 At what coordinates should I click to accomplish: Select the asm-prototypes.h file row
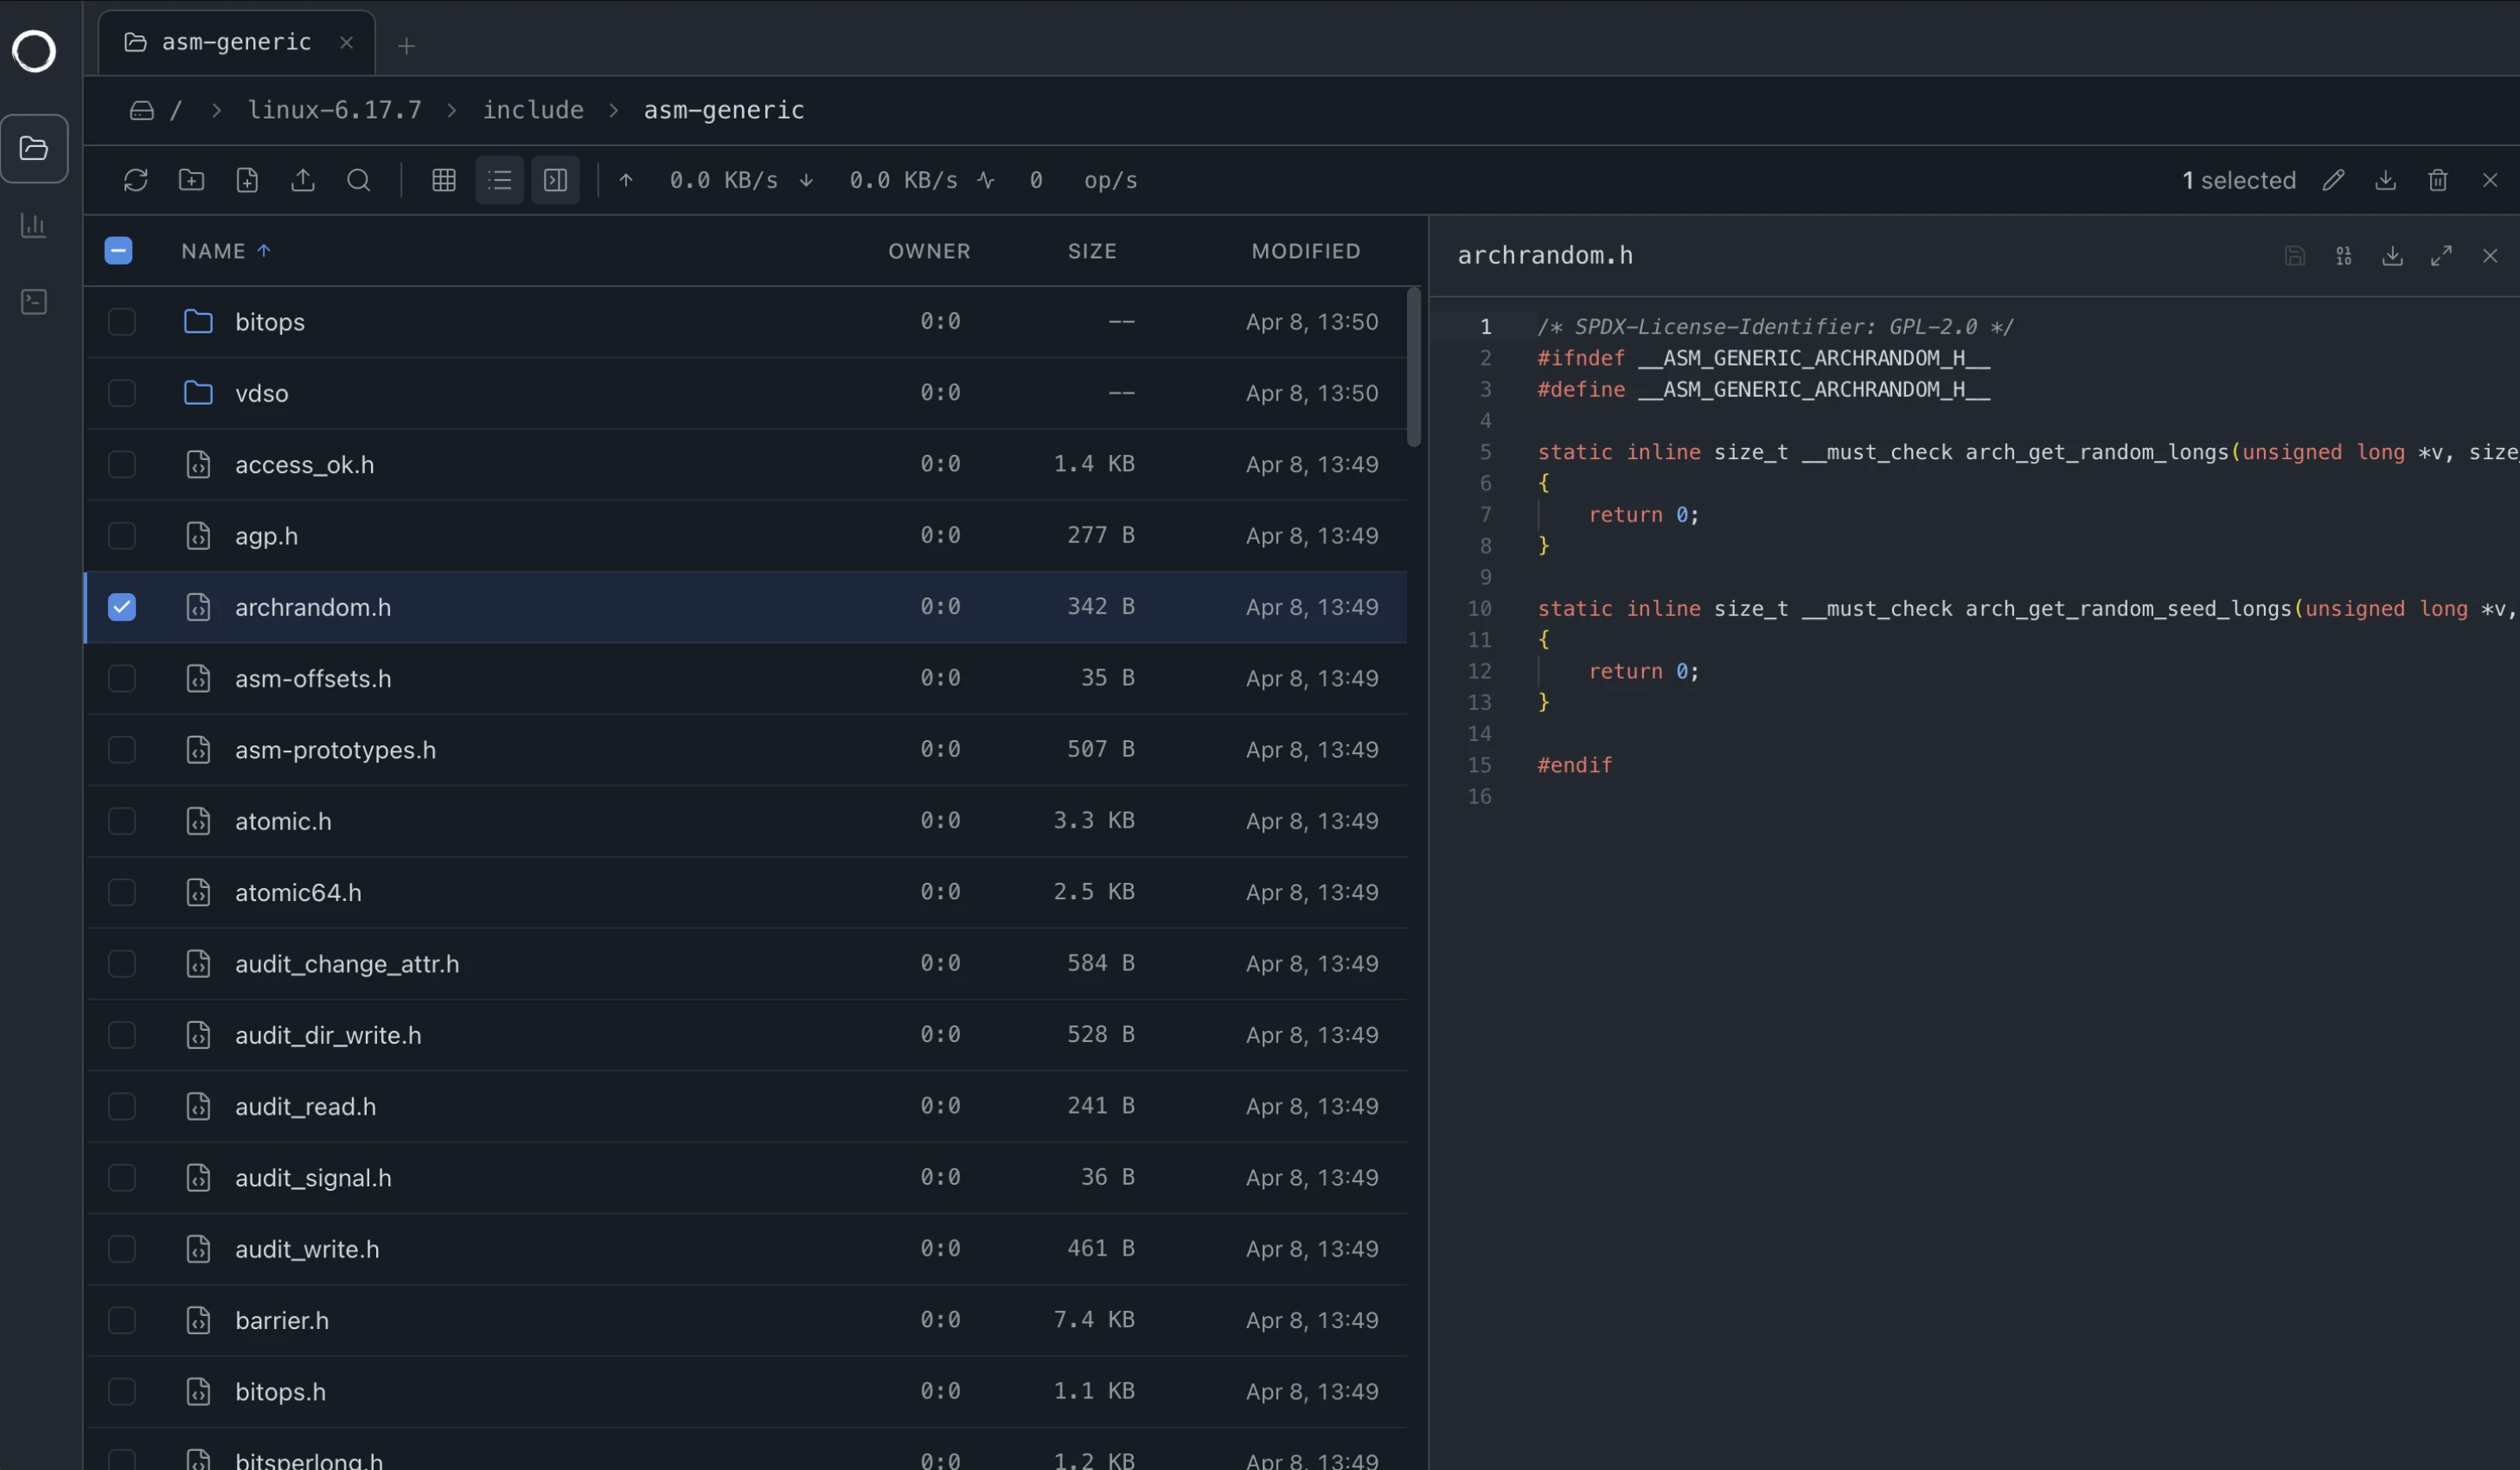tap(746, 750)
